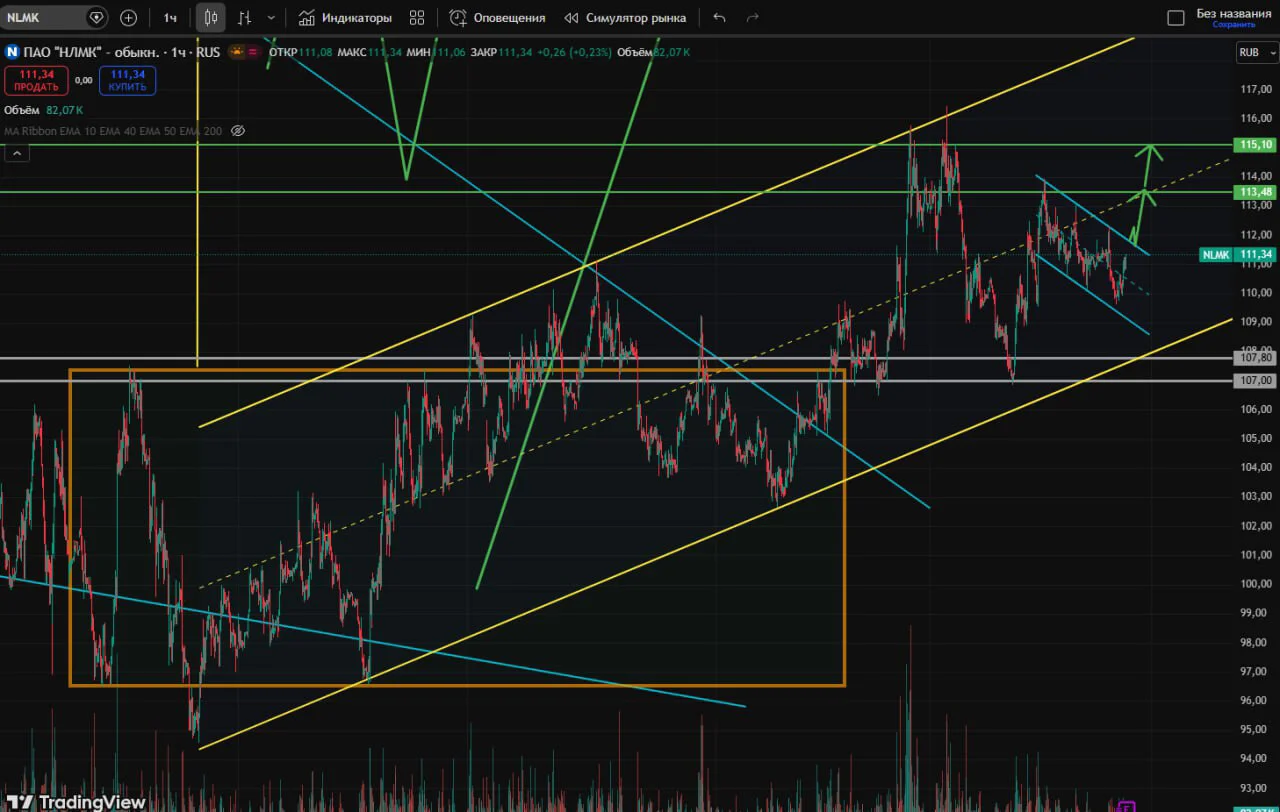Click the NLMK symbol search field
Screen dimensions: 1280x812
pos(55,17)
